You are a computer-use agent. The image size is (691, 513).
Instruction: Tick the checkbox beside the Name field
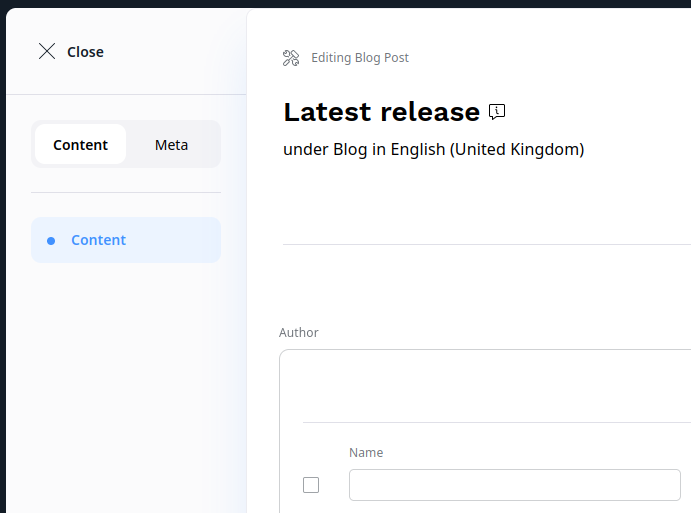[x=311, y=485]
